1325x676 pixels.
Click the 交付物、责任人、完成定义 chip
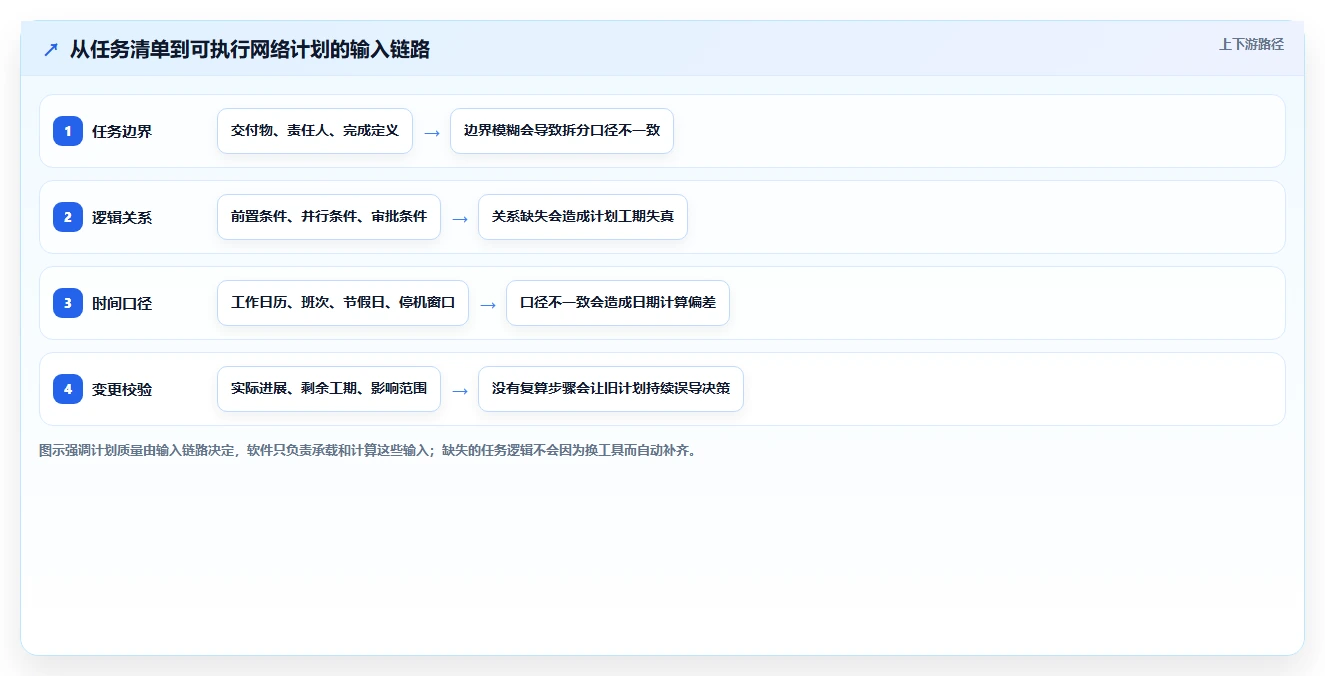pos(315,131)
